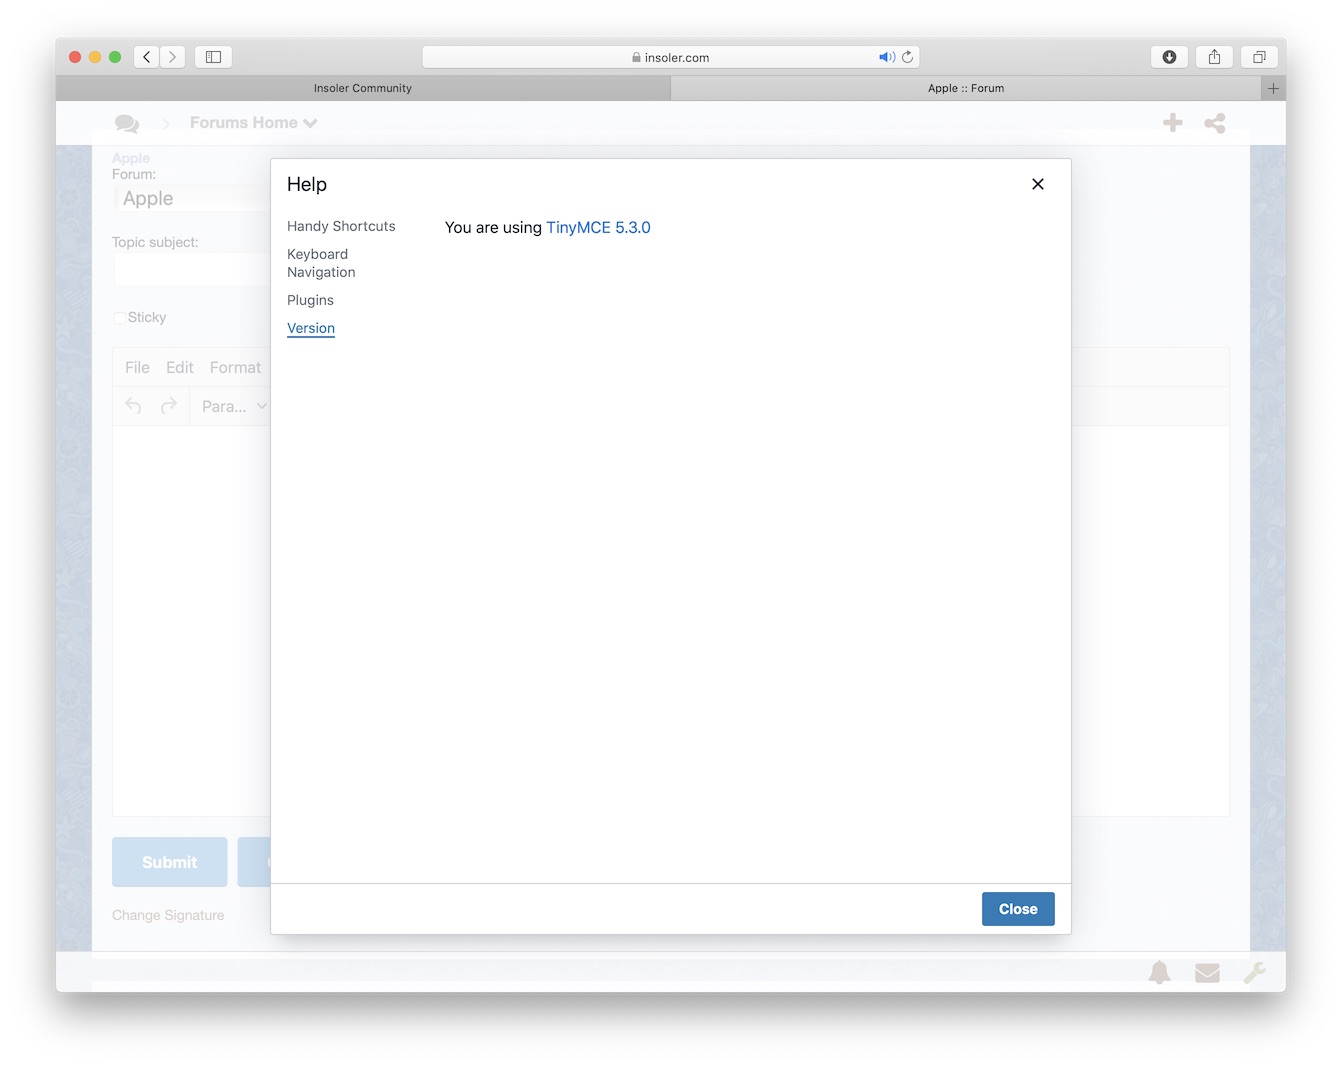The image size is (1342, 1066).
Task: Switch to Keyboard Navigation help tab
Action: coord(321,263)
